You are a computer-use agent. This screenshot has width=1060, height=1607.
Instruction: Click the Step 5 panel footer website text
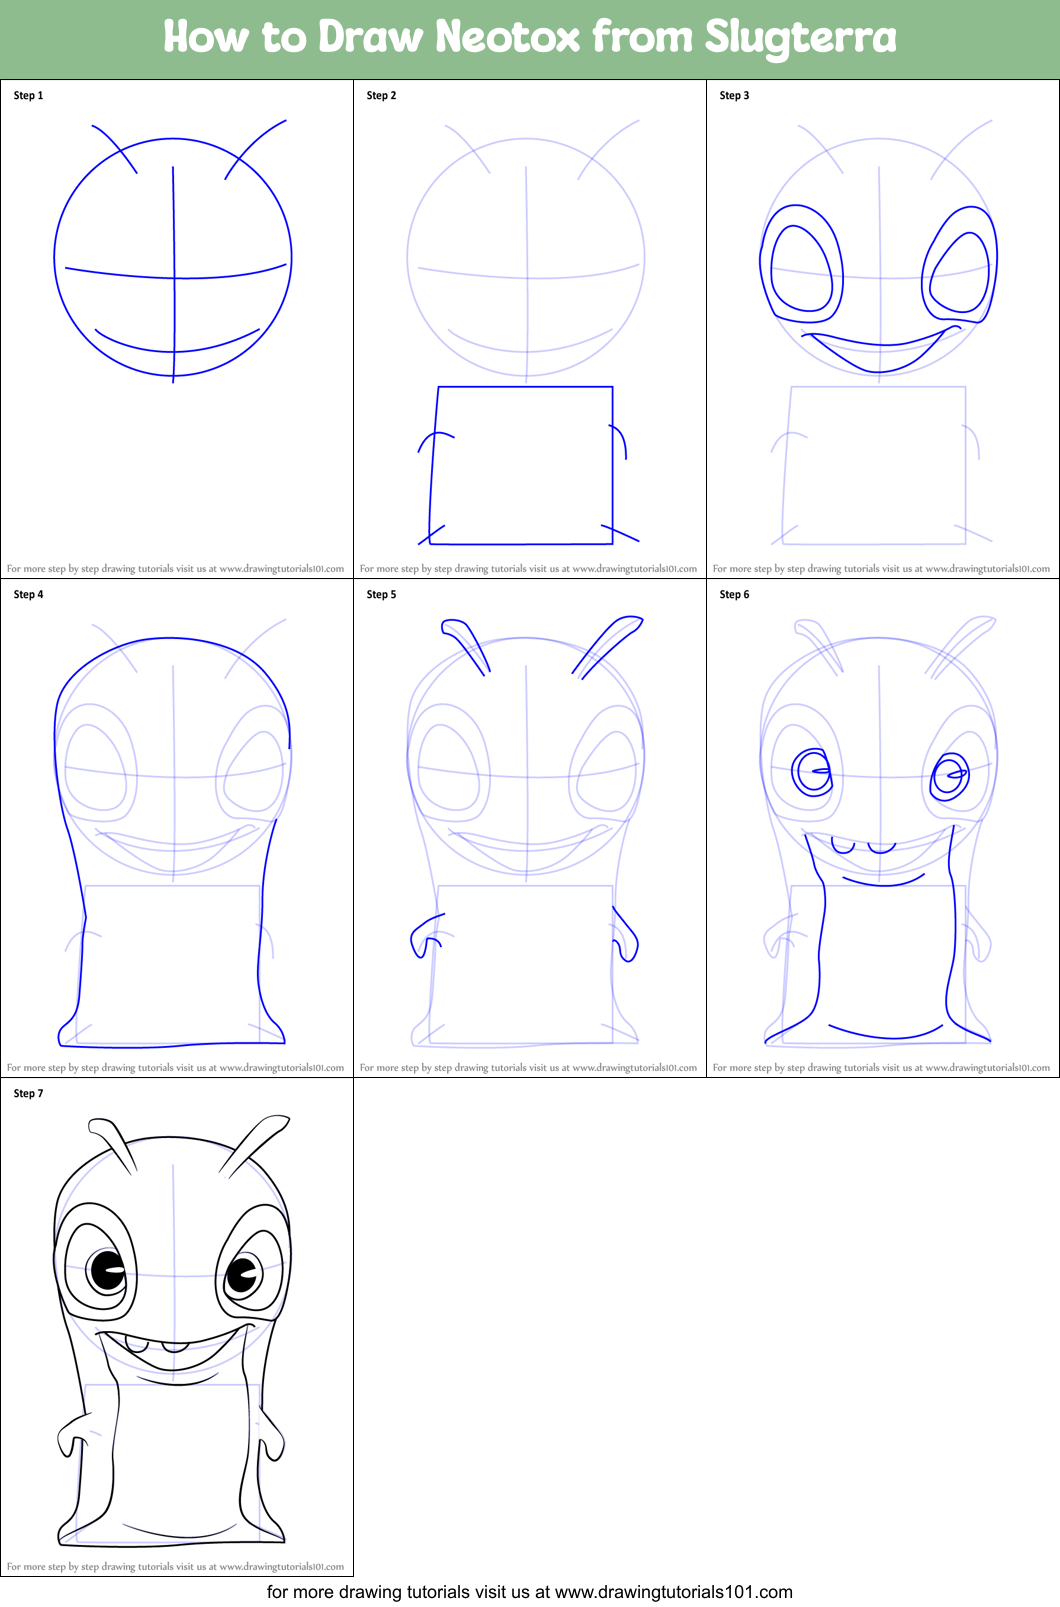point(529,1068)
